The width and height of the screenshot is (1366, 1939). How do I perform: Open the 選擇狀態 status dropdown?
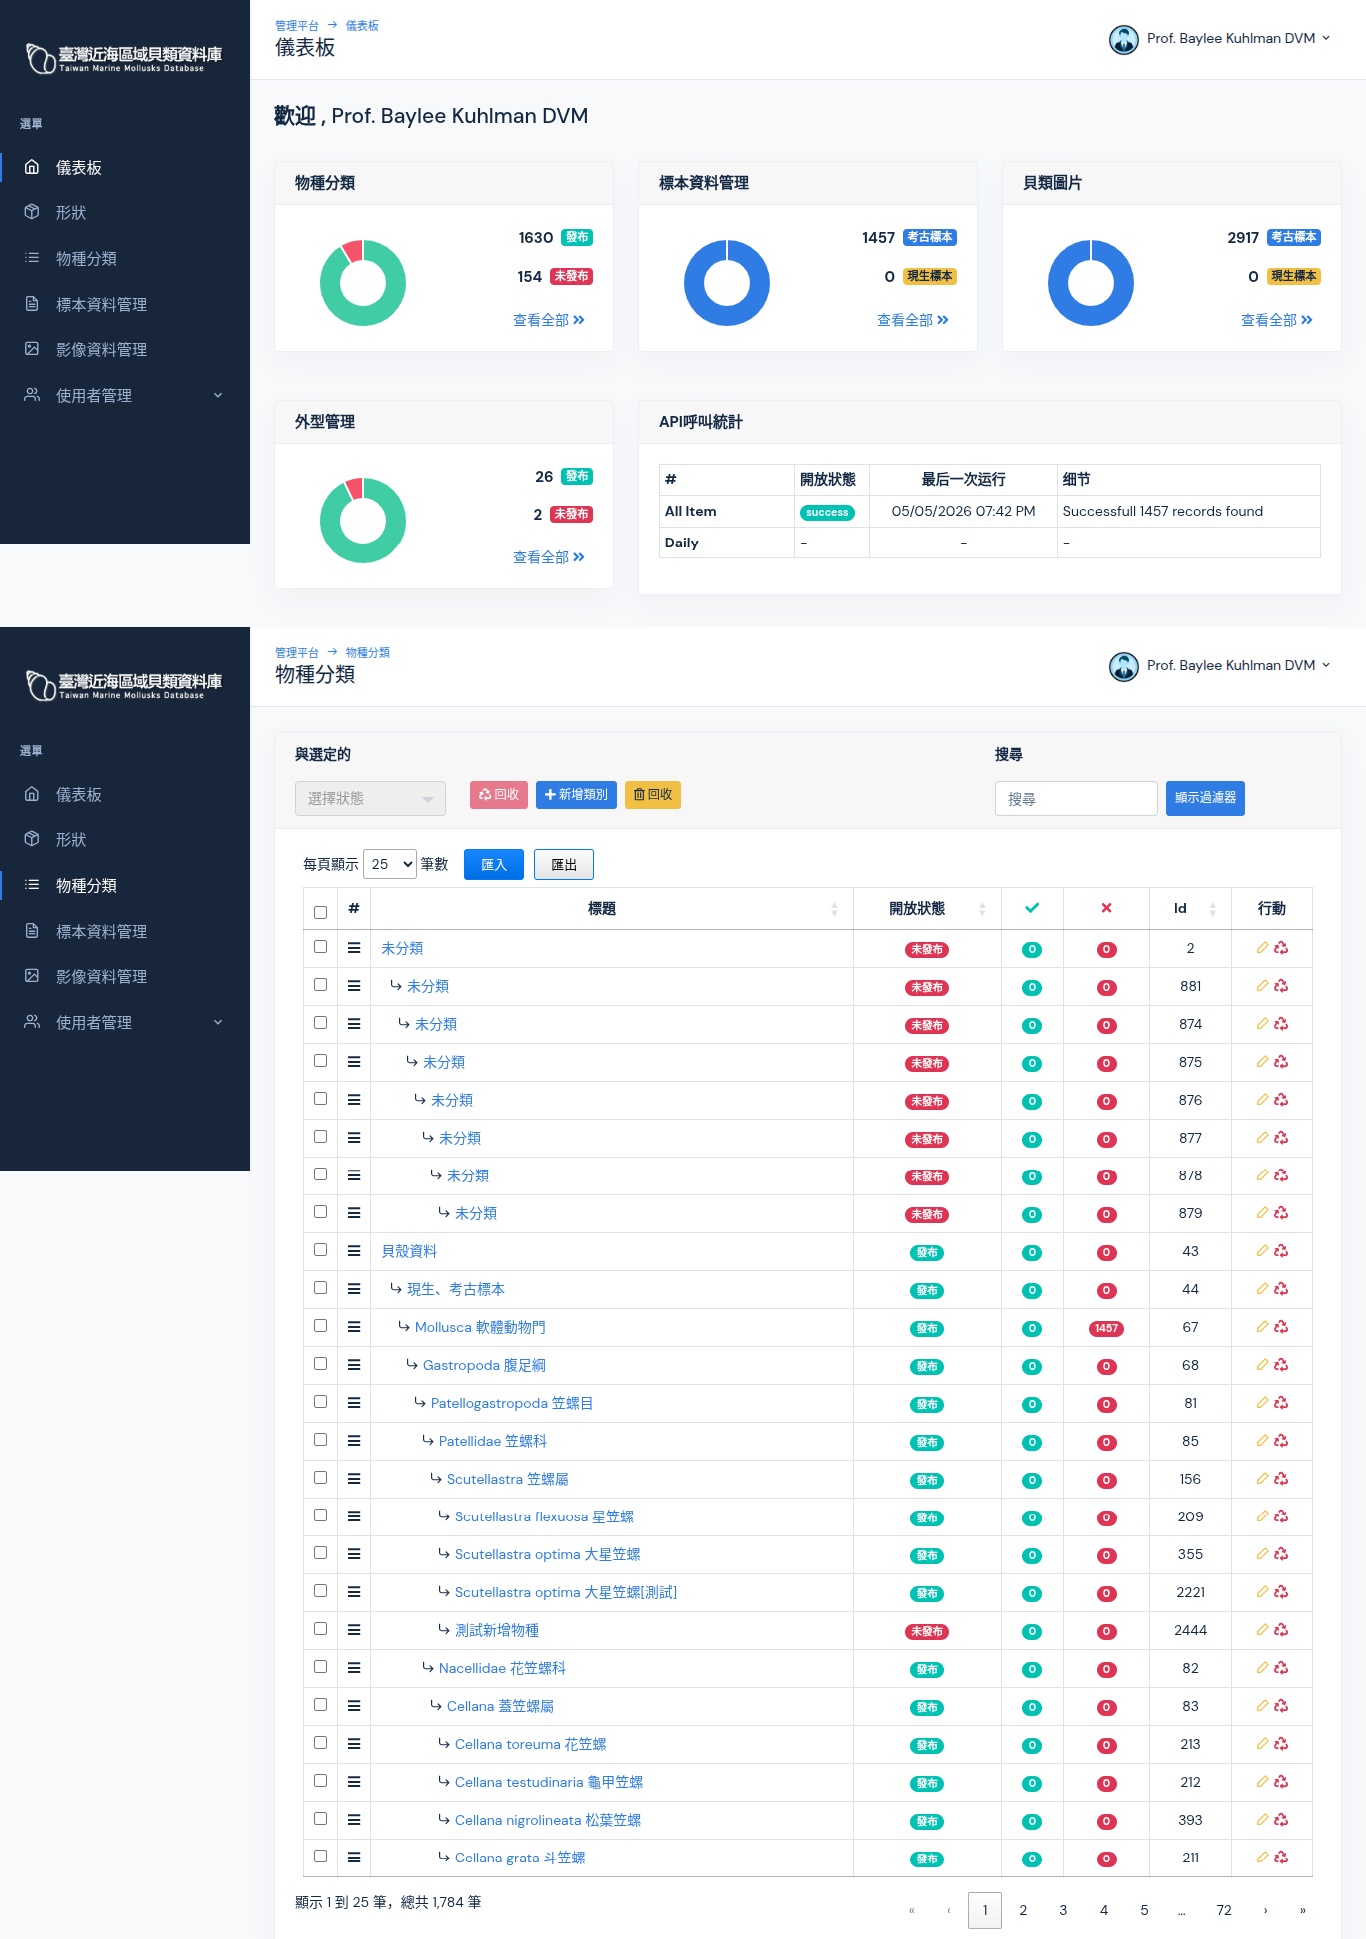370,798
